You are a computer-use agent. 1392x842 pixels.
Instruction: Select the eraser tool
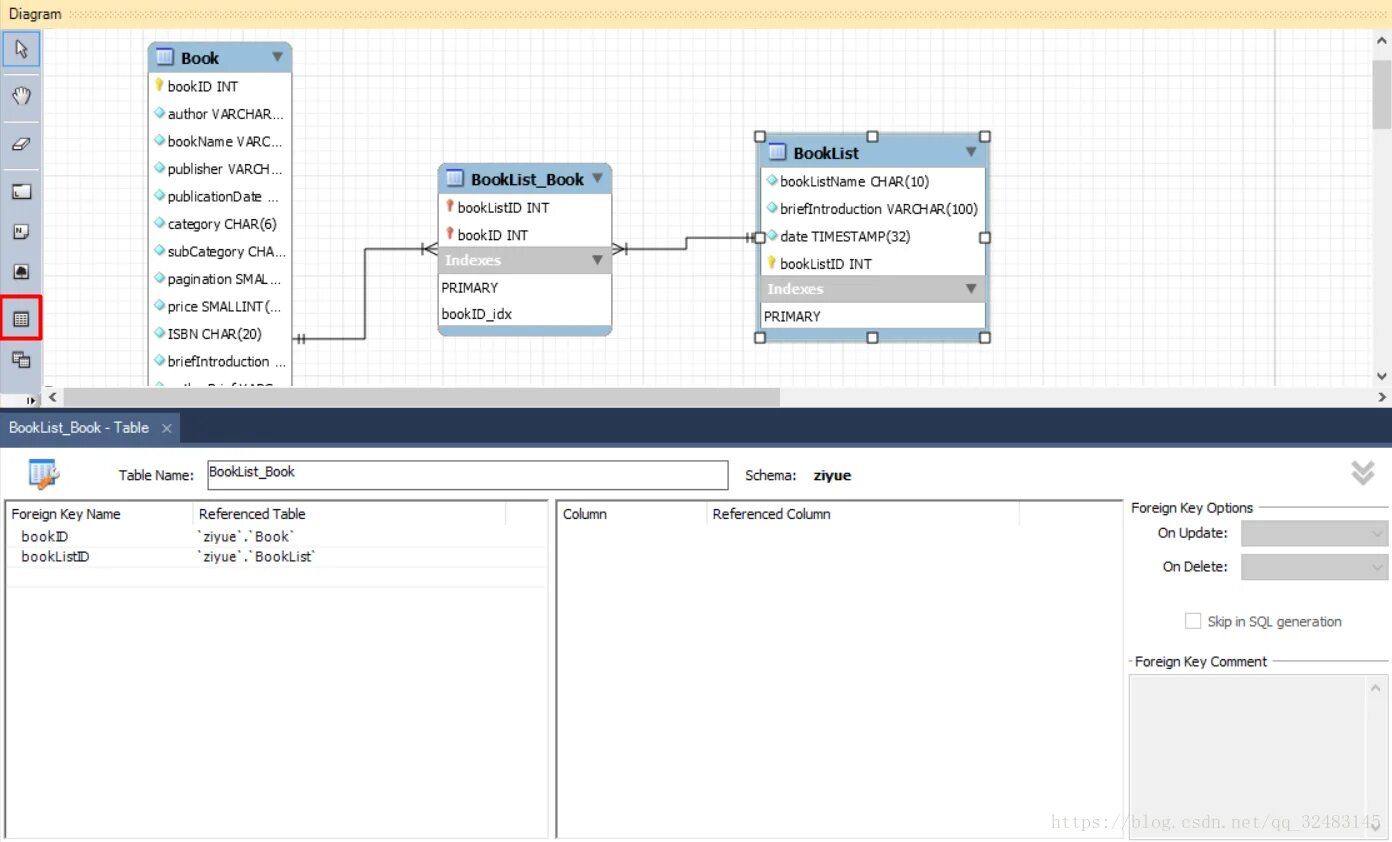21,143
